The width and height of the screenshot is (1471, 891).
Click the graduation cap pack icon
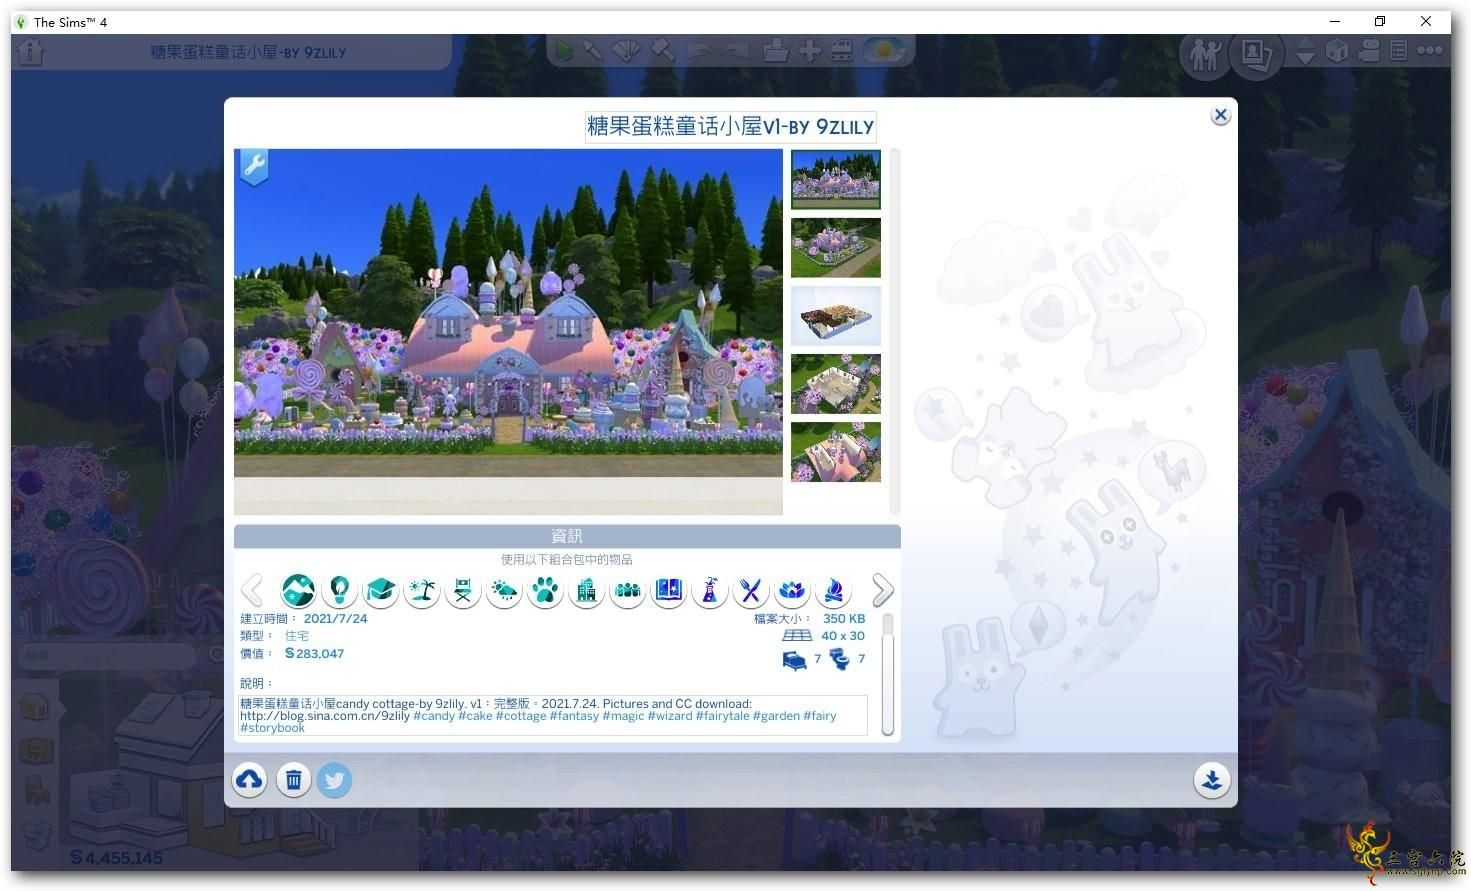pyautogui.click(x=380, y=591)
